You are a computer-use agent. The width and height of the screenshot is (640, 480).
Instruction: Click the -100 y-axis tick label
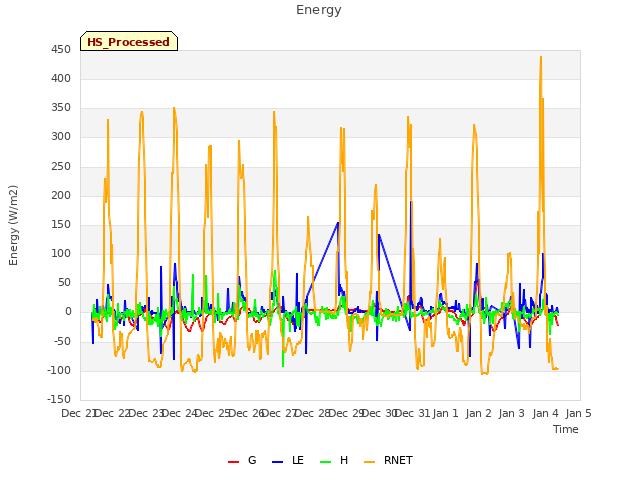click(x=59, y=370)
